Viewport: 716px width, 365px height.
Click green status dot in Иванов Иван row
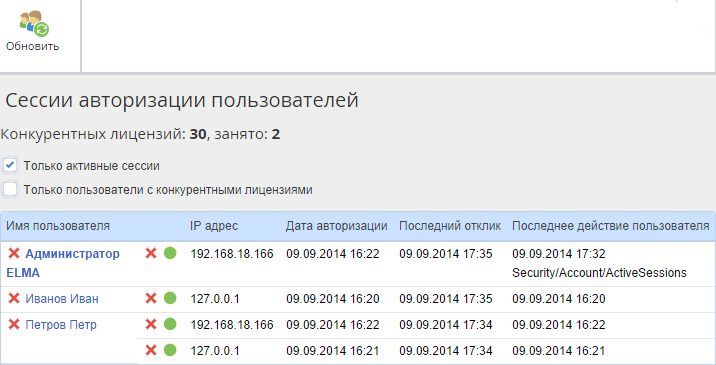[170, 298]
